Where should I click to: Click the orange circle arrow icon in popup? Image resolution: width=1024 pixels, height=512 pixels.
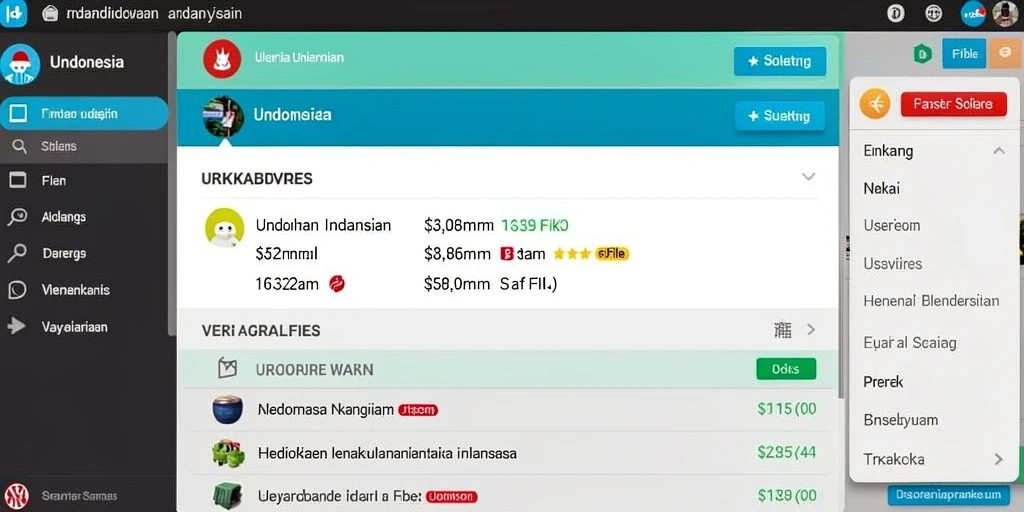[x=875, y=103]
